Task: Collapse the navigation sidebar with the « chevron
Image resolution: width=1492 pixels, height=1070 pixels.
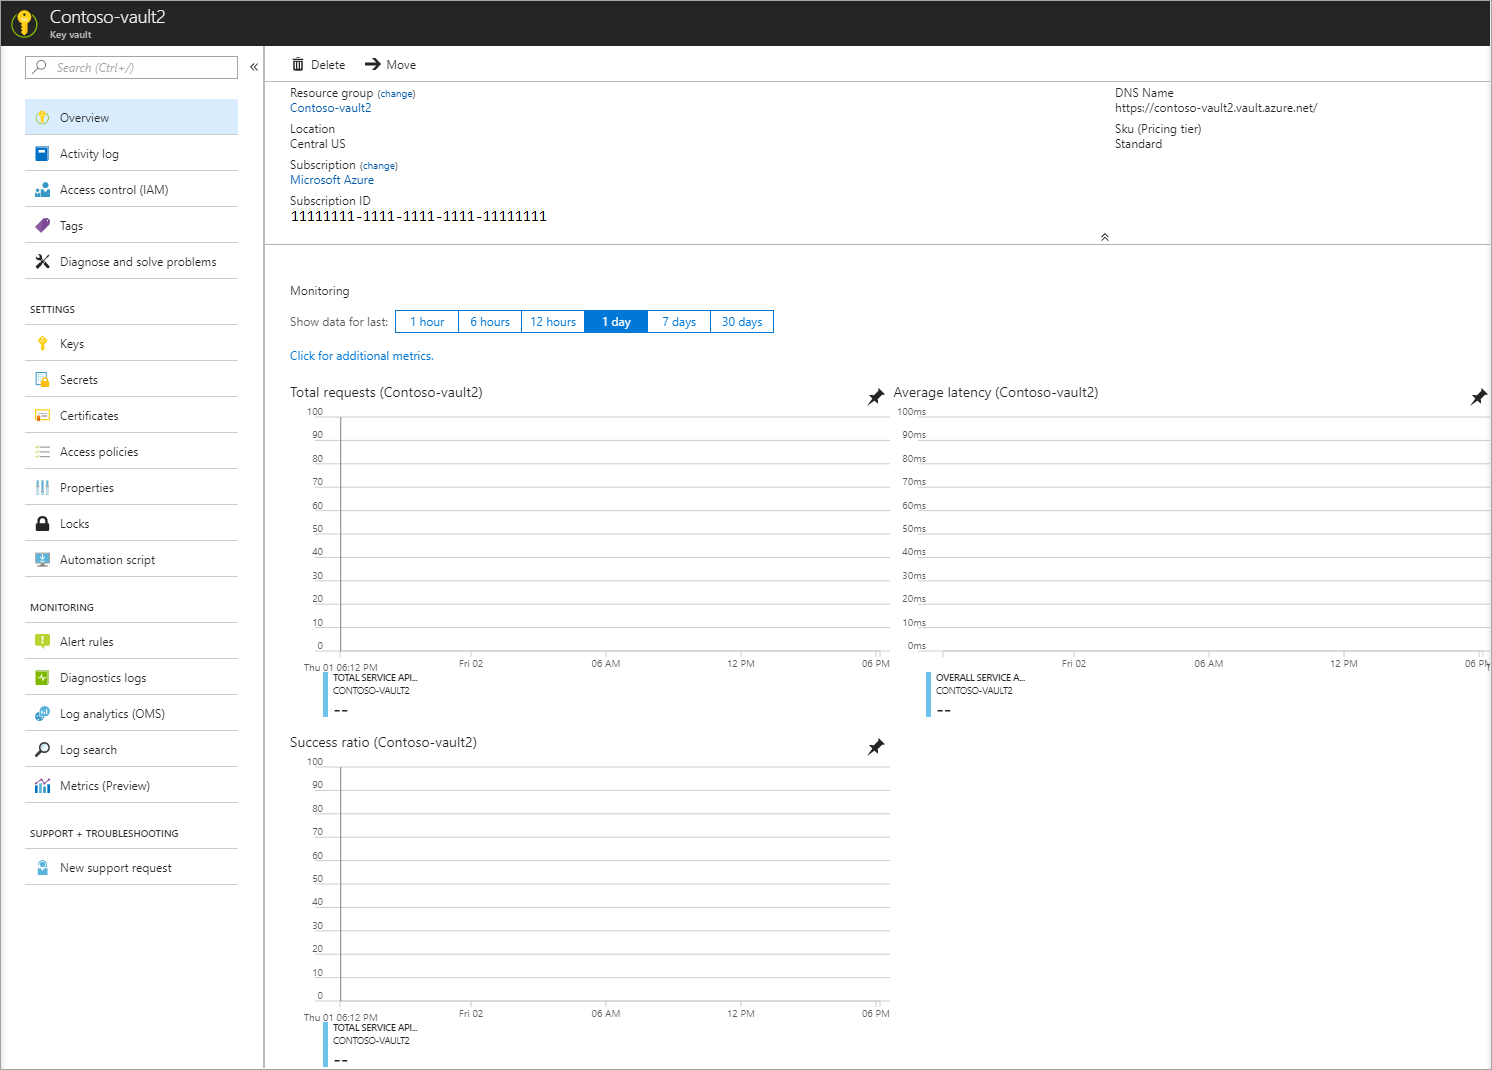Action: 253,66
